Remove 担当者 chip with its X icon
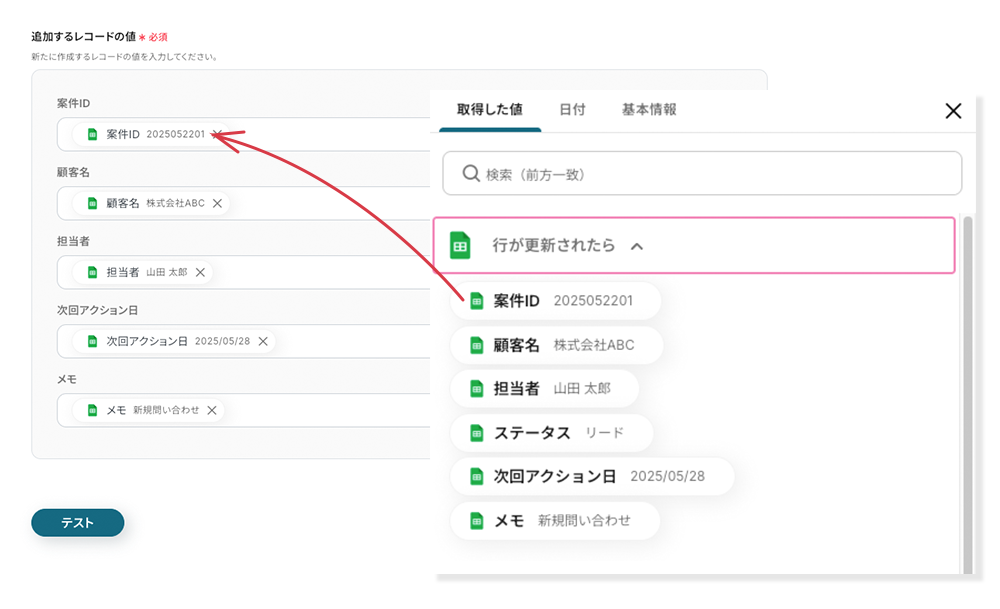Image resolution: width=1000 pixels, height=609 pixels. [200, 272]
